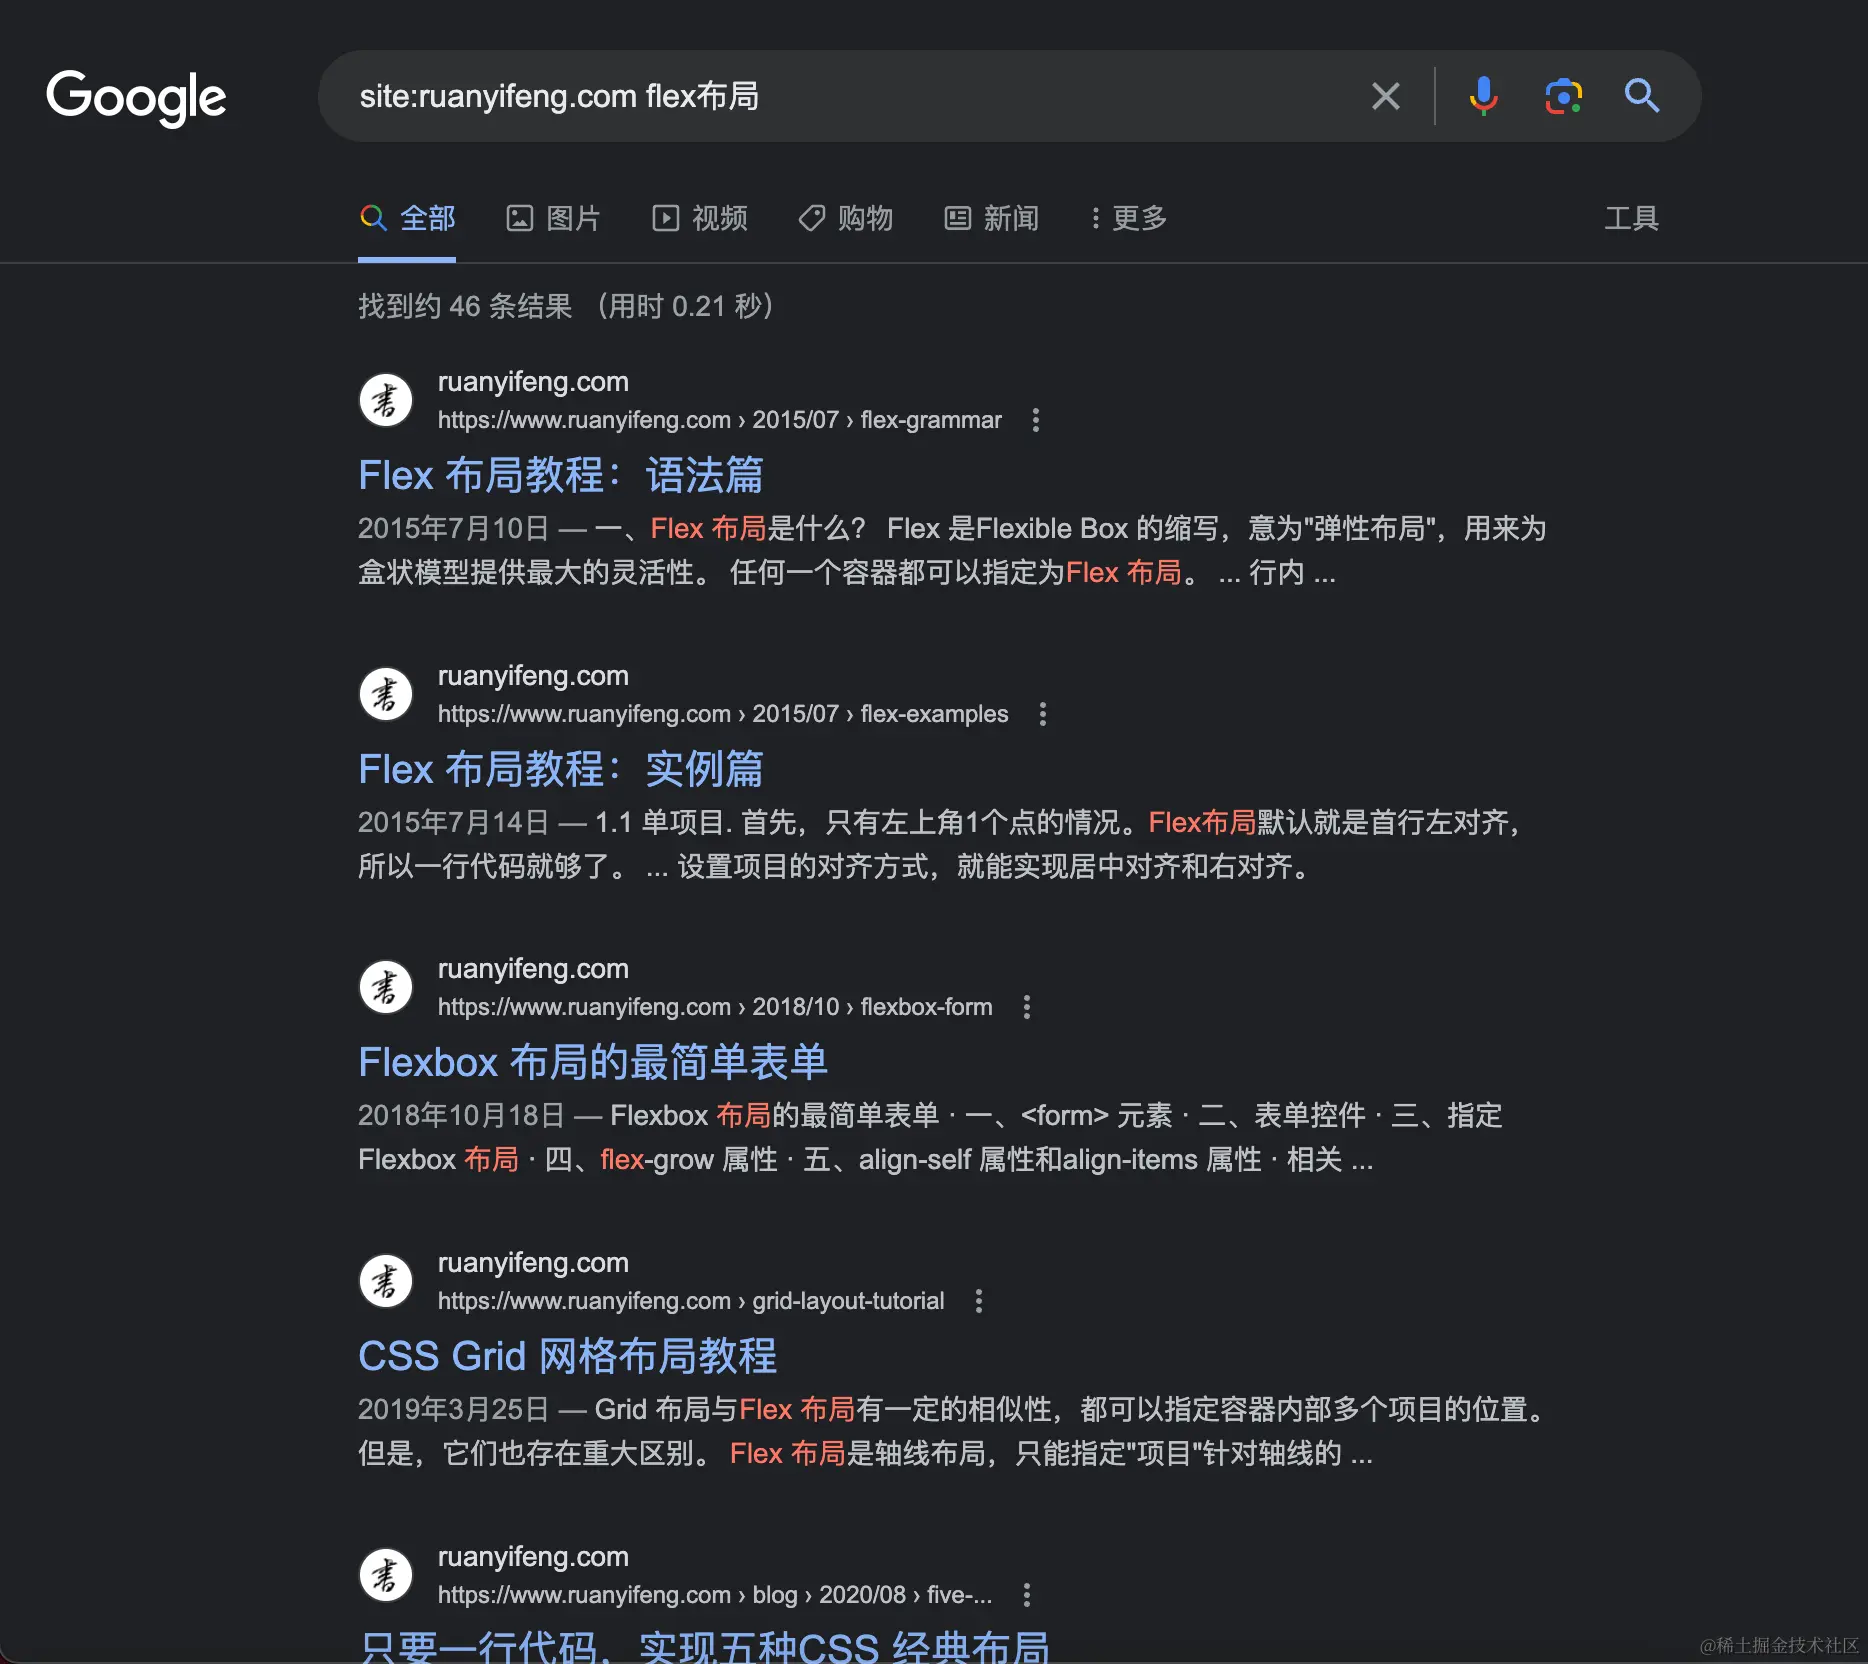
Task: Switch to the 图片 tab
Action: (x=553, y=218)
